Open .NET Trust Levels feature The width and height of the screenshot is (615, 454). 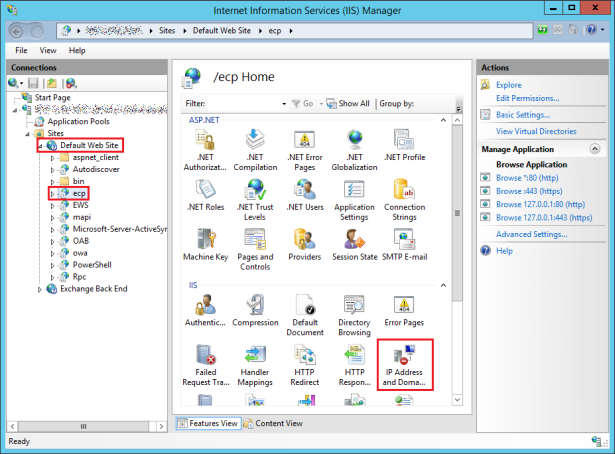point(255,200)
